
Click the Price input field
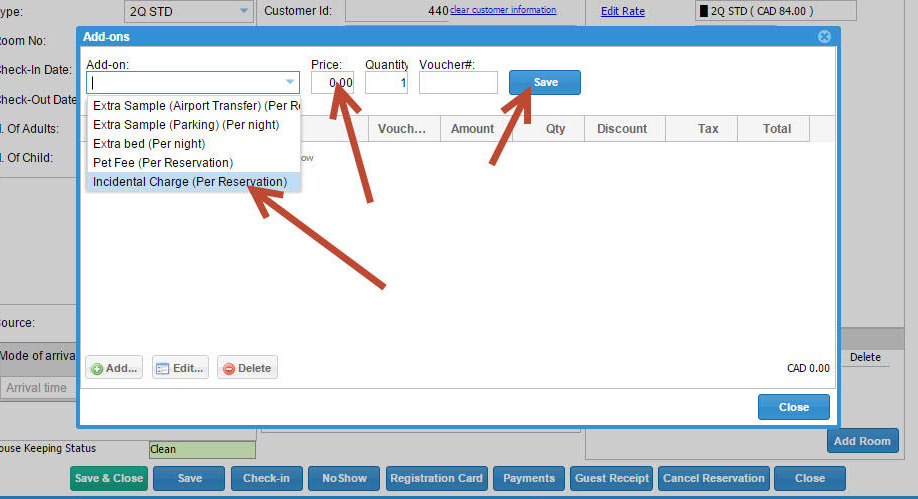click(x=332, y=82)
